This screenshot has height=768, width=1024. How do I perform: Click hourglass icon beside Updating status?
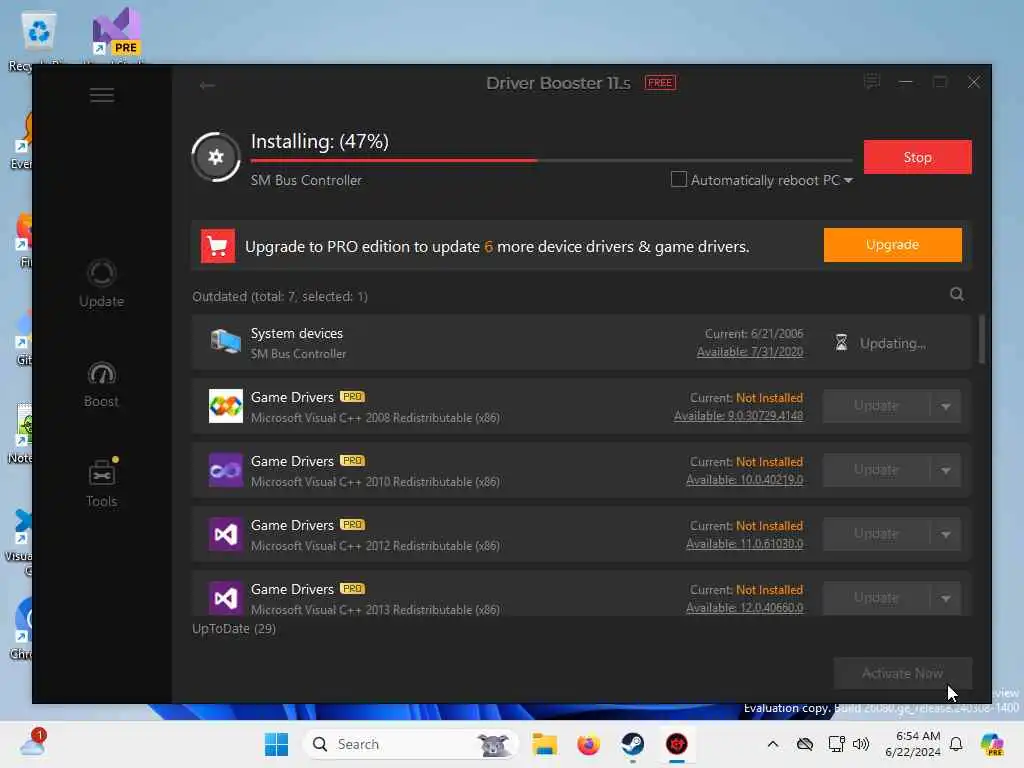(841, 342)
